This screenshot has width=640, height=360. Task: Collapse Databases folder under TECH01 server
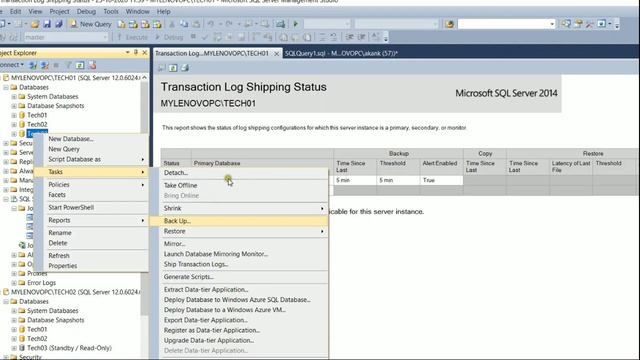6,87
